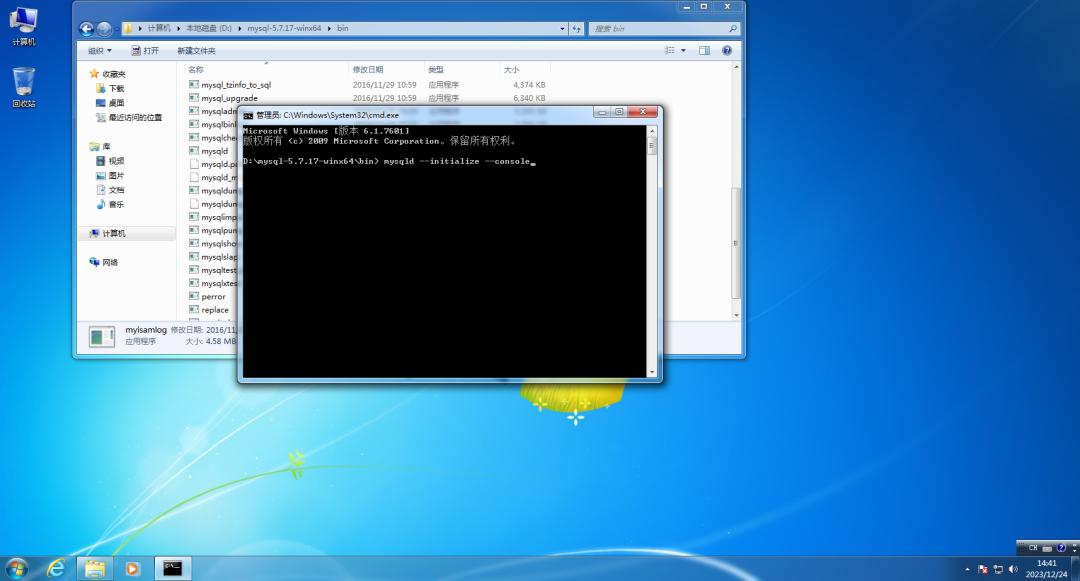Click Explorer back navigation arrow
1080x581 pixels.
pyautogui.click(x=86, y=29)
